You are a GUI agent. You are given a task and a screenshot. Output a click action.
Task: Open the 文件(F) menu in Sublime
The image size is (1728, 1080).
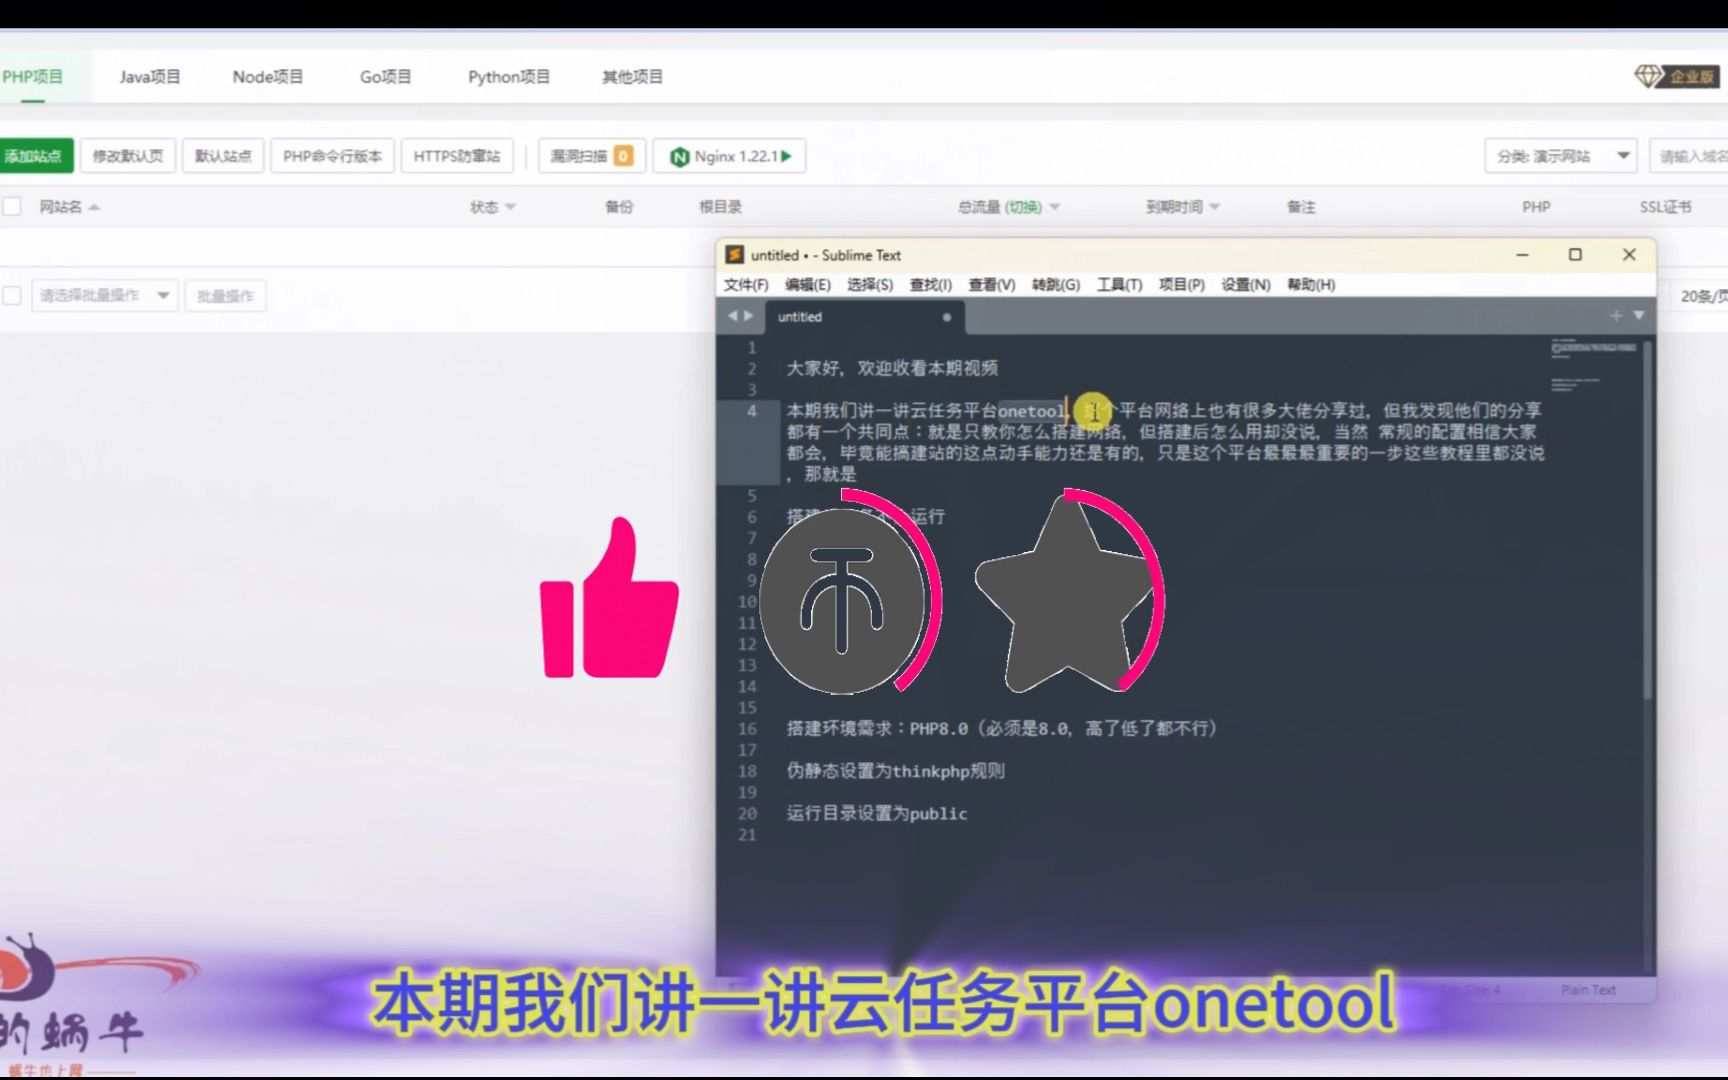746,285
